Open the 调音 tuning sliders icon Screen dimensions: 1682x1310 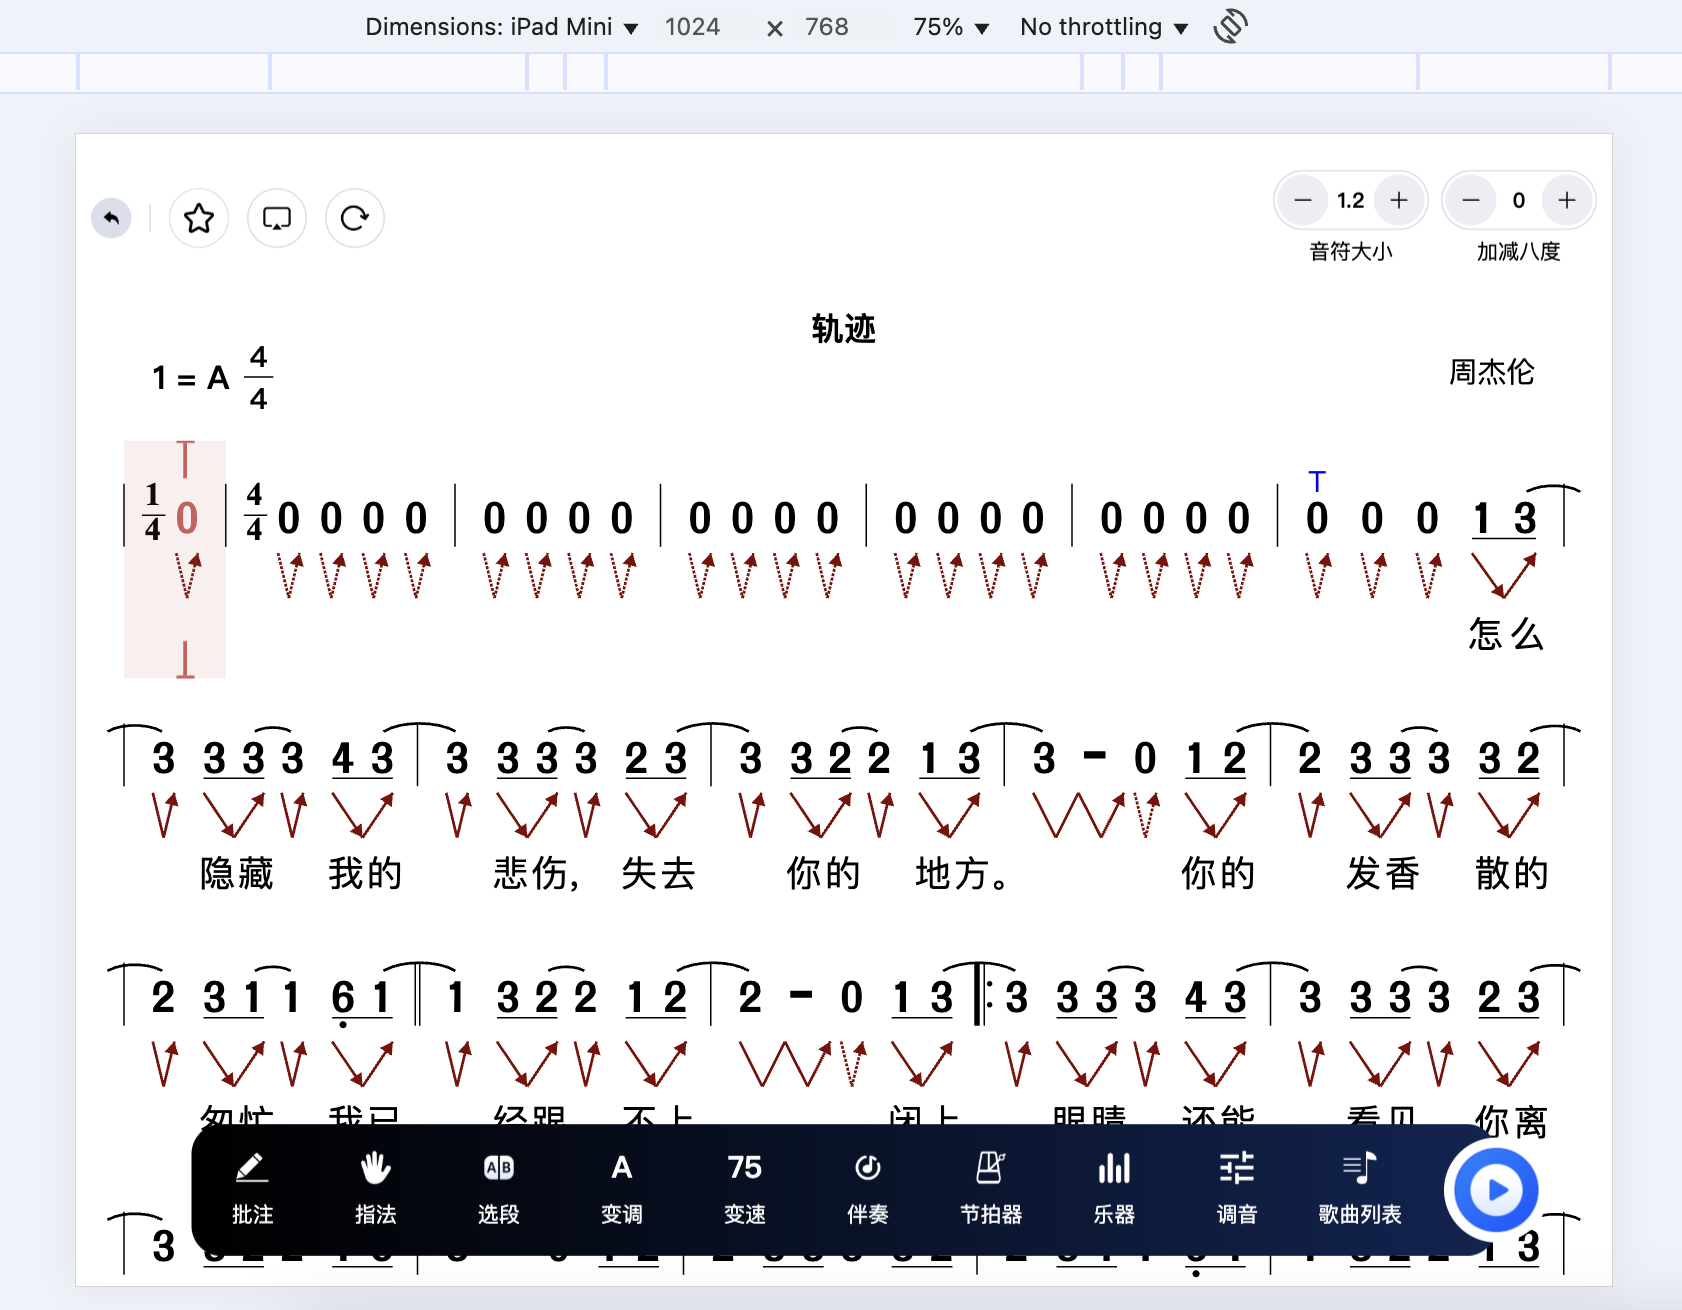[x=1237, y=1189]
